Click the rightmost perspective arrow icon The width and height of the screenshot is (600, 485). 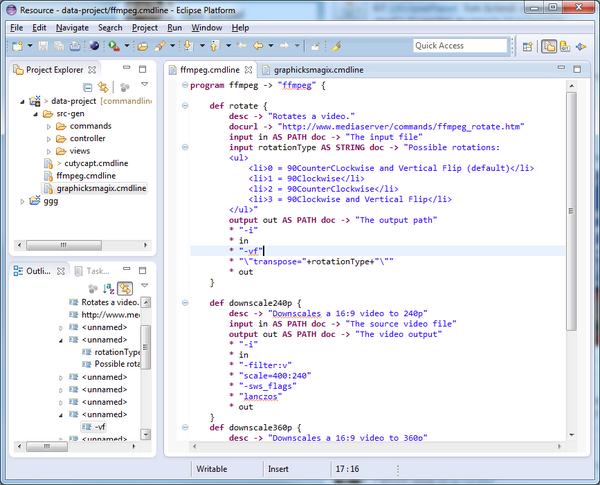point(581,46)
